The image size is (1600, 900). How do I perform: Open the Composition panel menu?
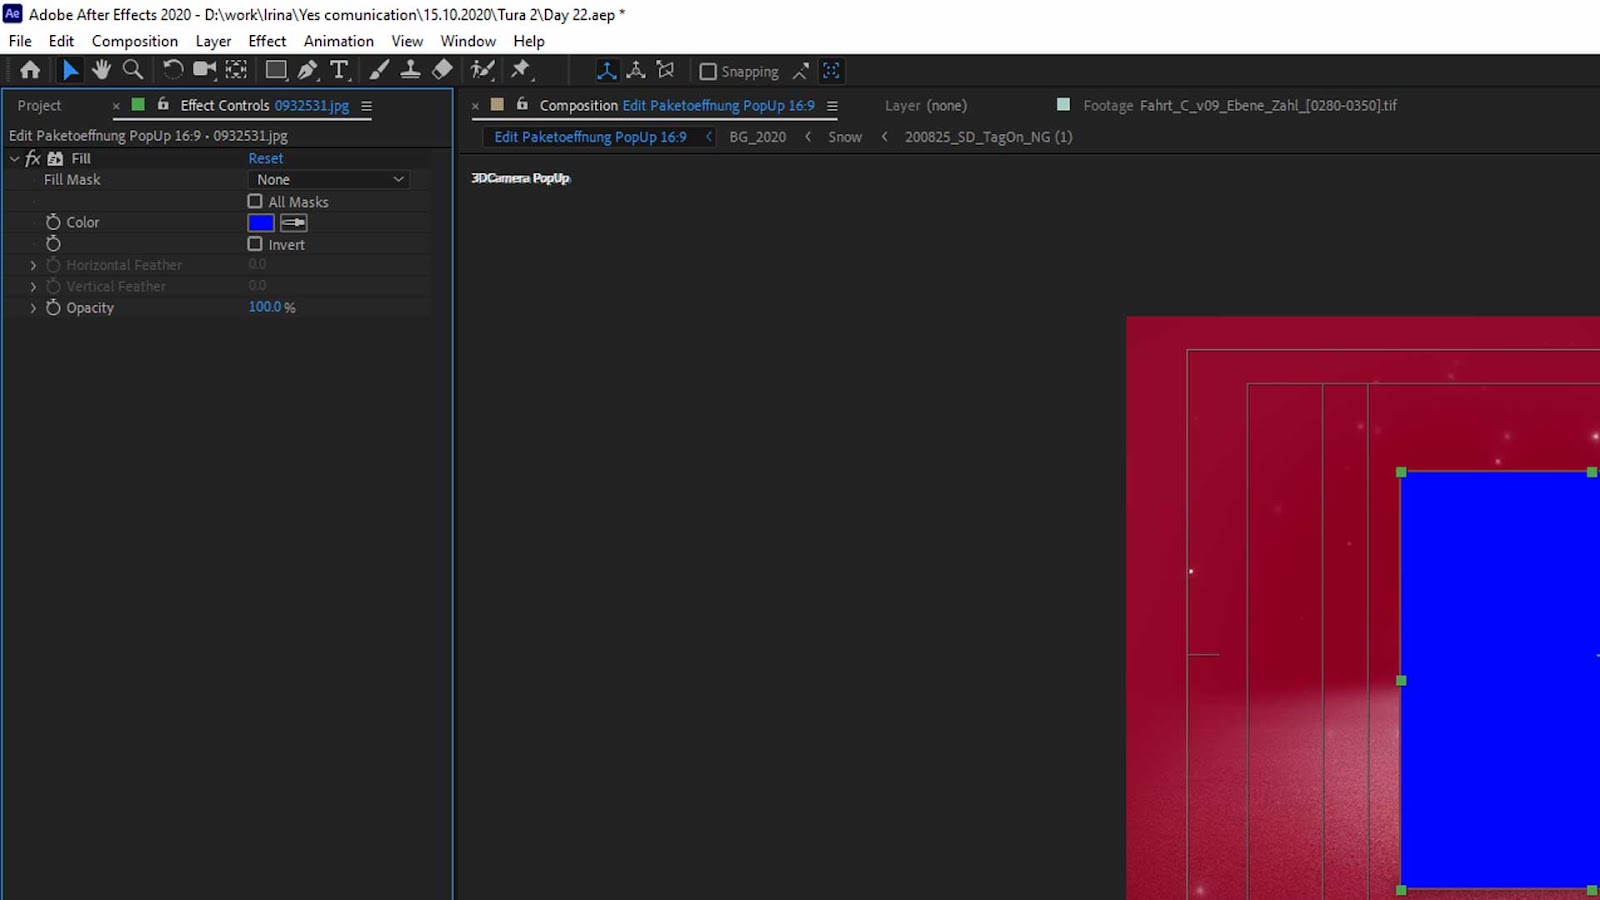832,106
